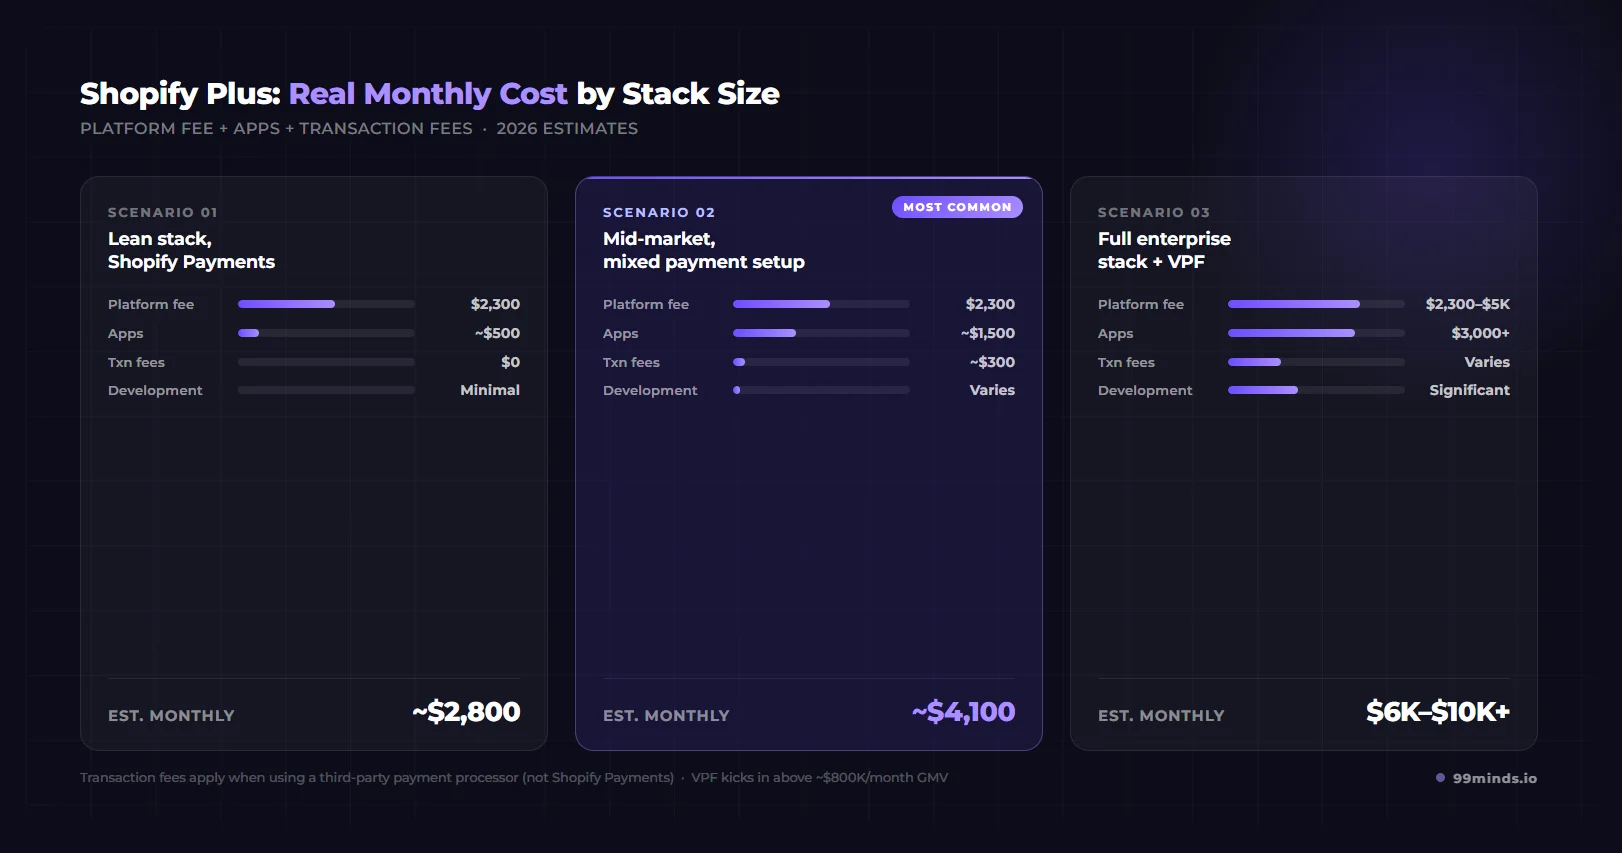The height and width of the screenshot is (853, 1622).
Task: Click the 'Development' label in Scenario 03
Action: pyautogui.click(x=1145, y=390)
